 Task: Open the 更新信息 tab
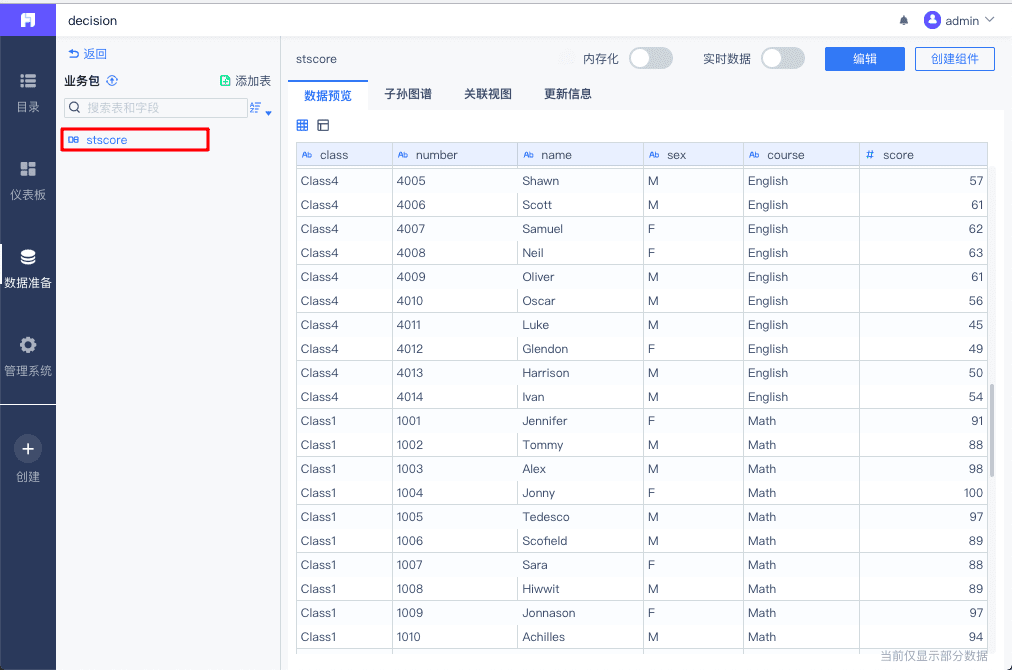568,94
